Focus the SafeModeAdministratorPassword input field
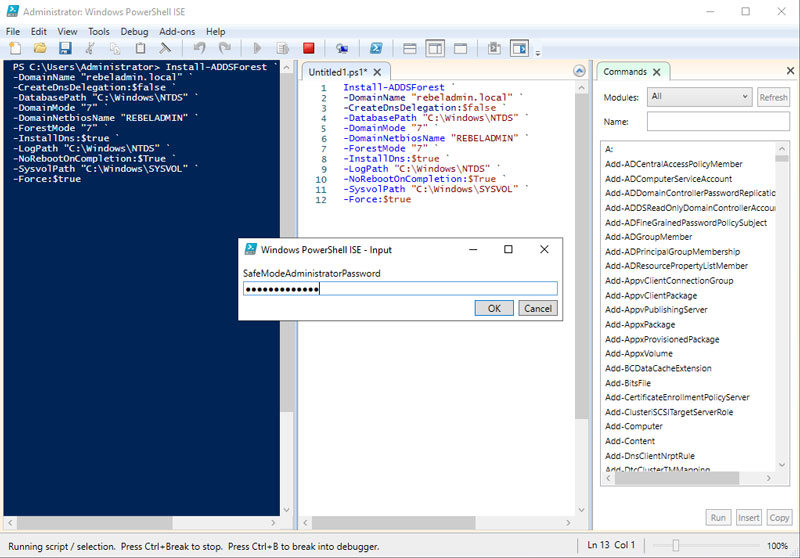The height and width of the screenshot is (558, 800). coord(400,289)
